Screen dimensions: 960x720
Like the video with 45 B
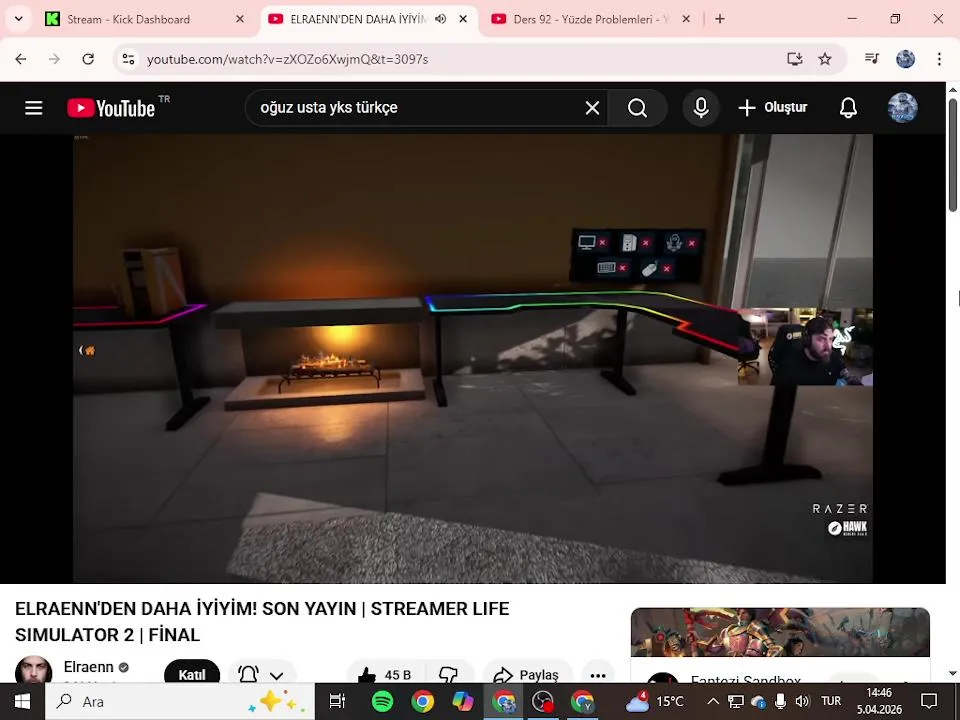(386, 673)
